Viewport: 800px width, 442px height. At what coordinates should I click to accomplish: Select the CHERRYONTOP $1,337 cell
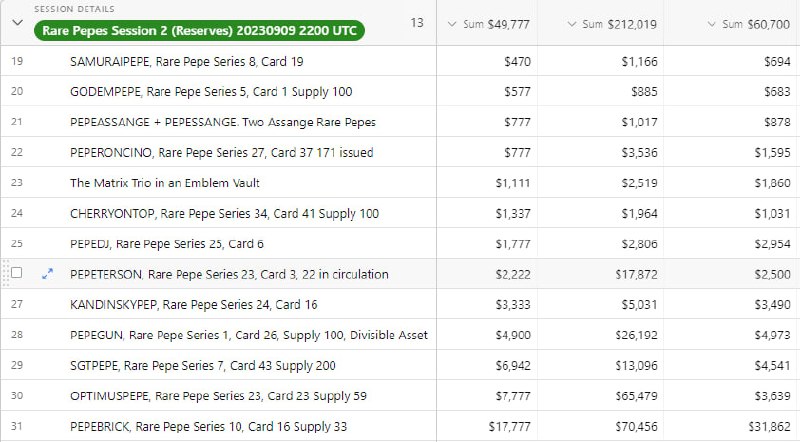487,213
